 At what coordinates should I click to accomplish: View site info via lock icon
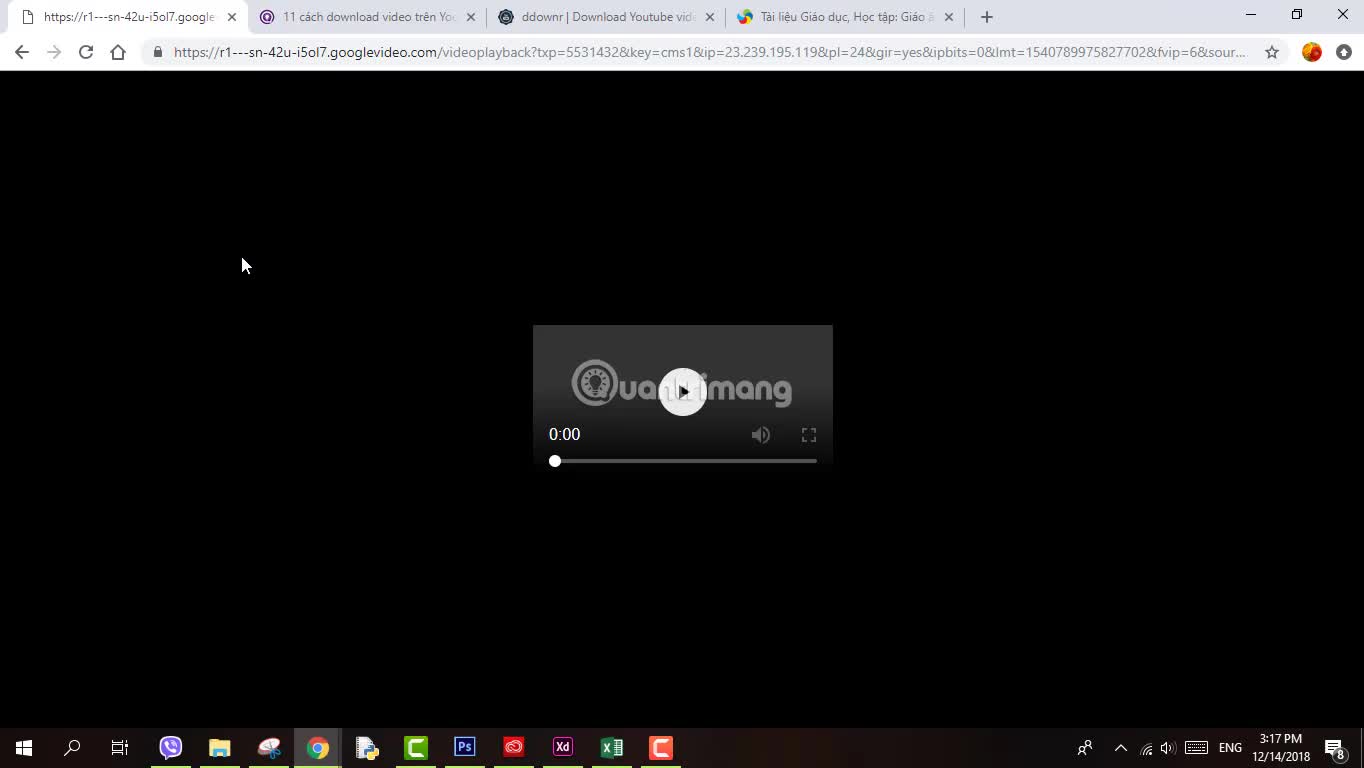pyautogui.click(x=158, y=52)
